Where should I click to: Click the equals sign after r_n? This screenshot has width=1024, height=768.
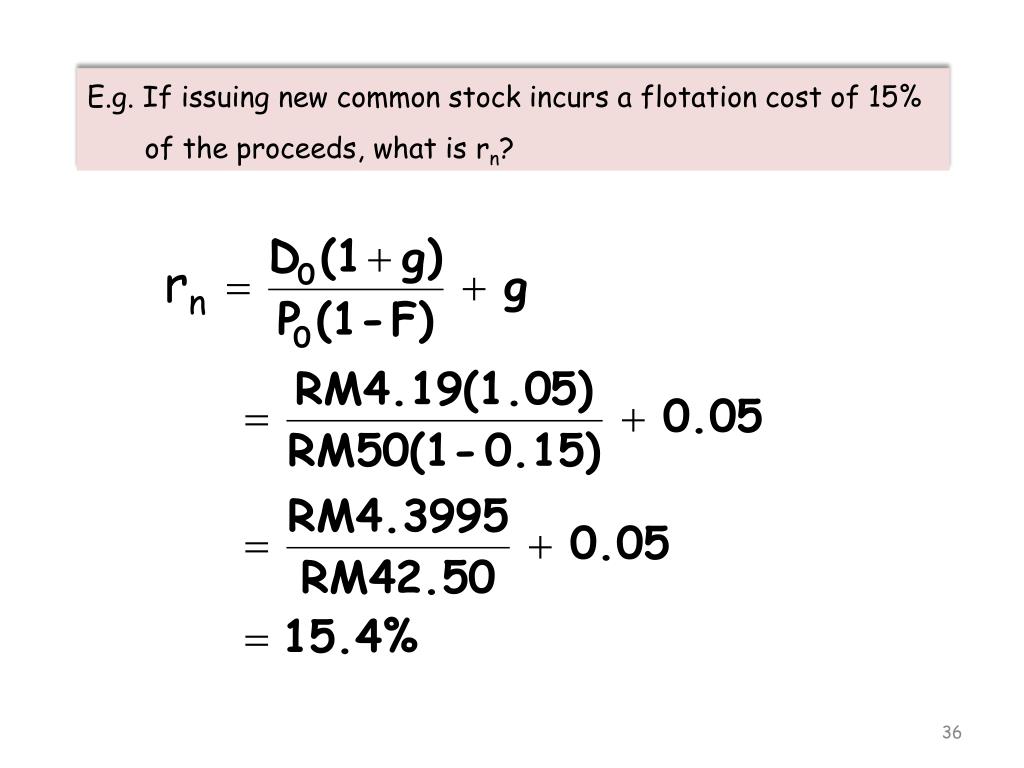(238, 289)
